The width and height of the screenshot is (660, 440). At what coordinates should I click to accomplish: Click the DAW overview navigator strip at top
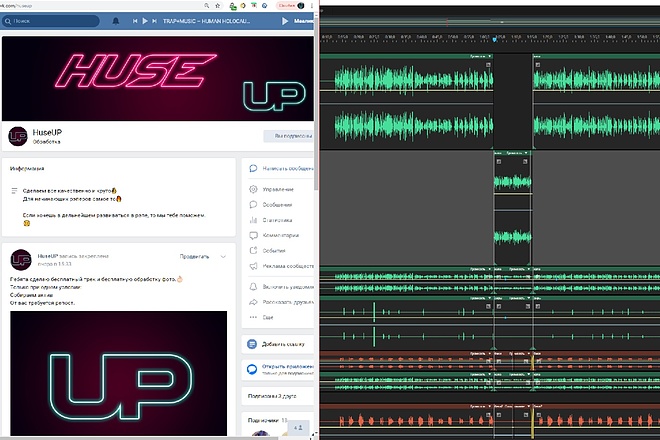click(490, 21)
